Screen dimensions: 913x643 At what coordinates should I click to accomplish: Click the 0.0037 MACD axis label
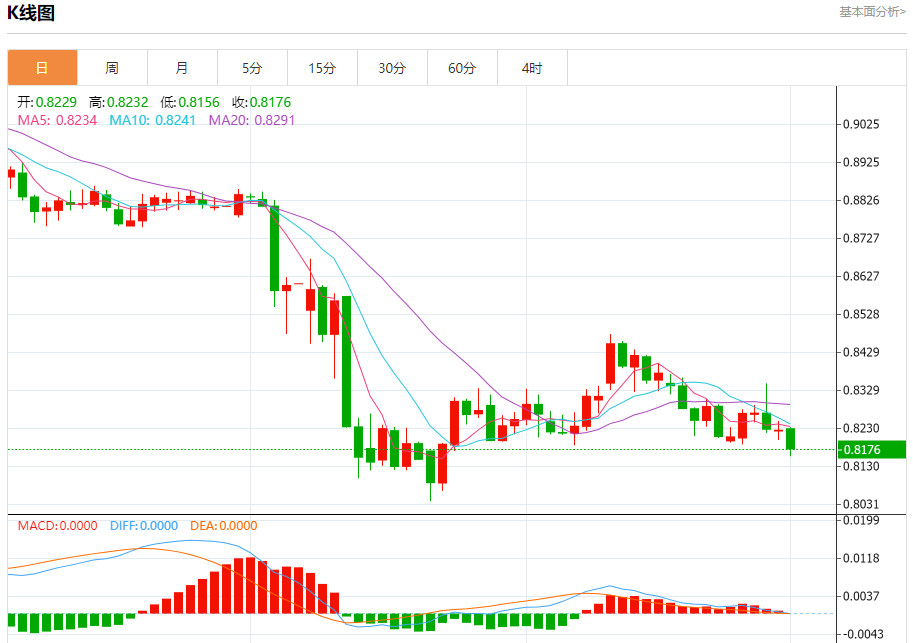pos(861,596)
